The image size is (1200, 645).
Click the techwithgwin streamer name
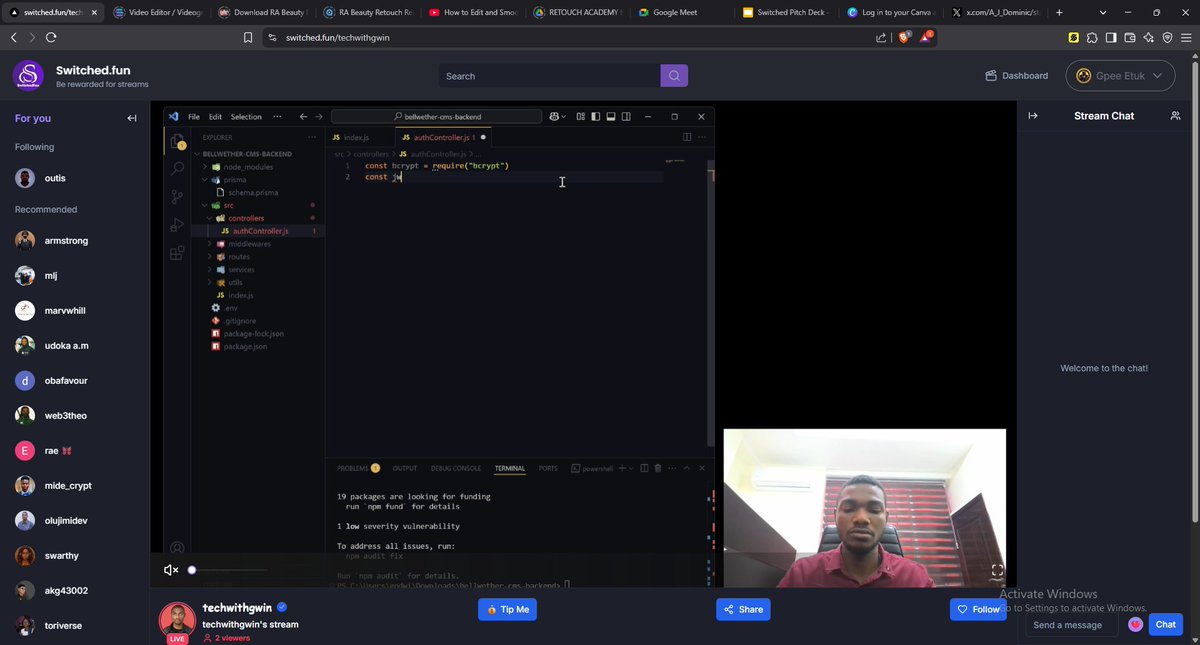tap(237, 607)
